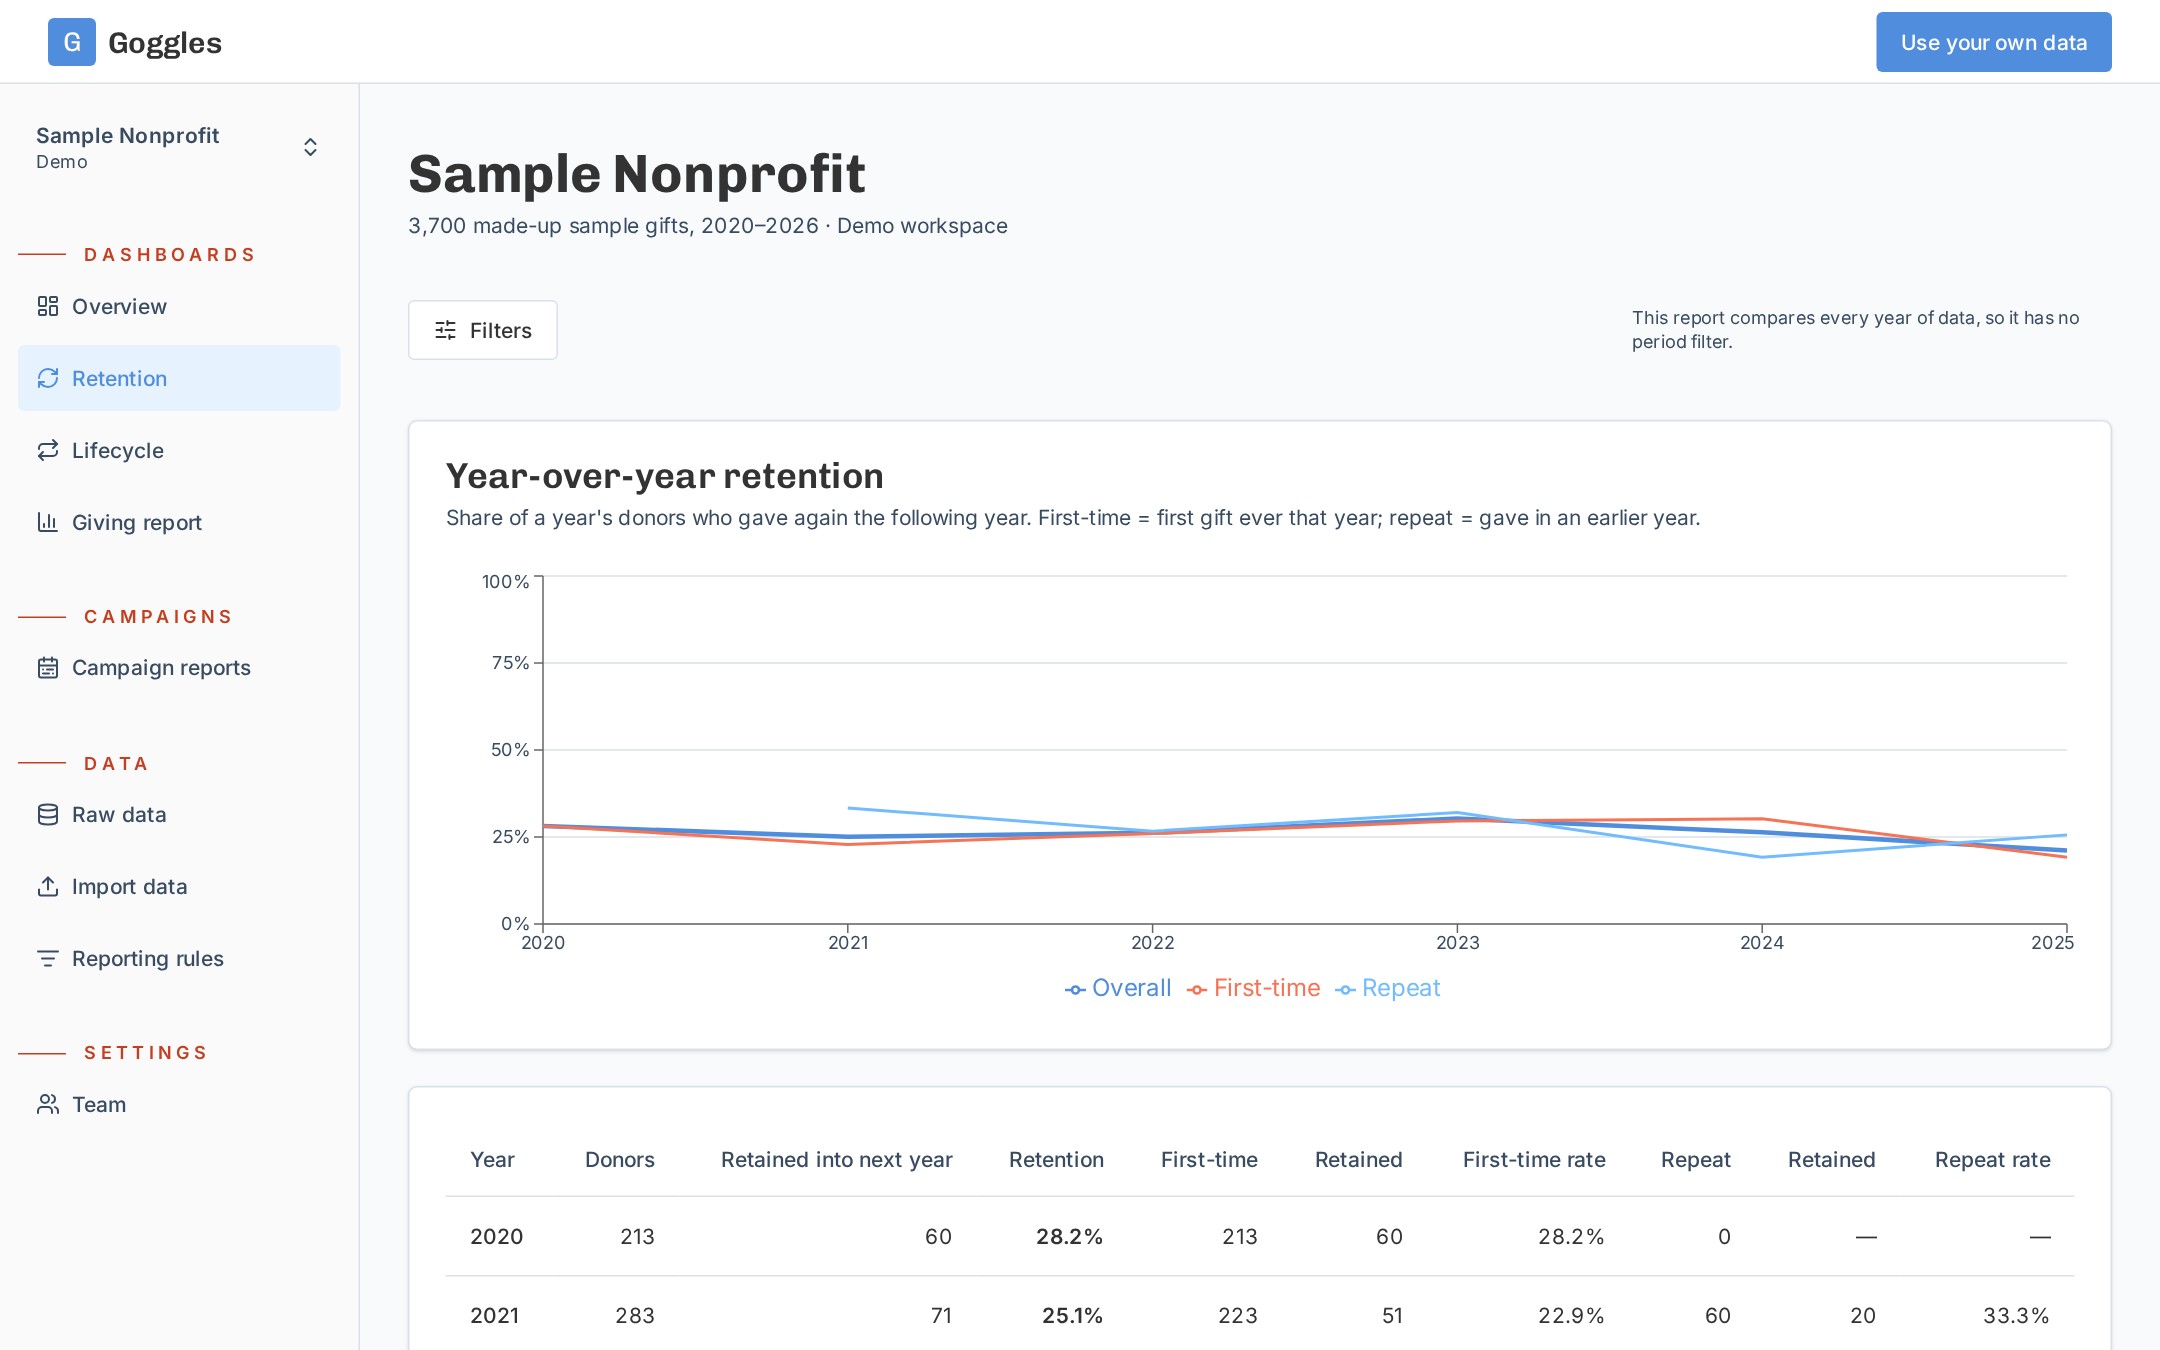2160x1350 pixels.
Task: Click the Use your own data button
Action: coord(1993,42)
